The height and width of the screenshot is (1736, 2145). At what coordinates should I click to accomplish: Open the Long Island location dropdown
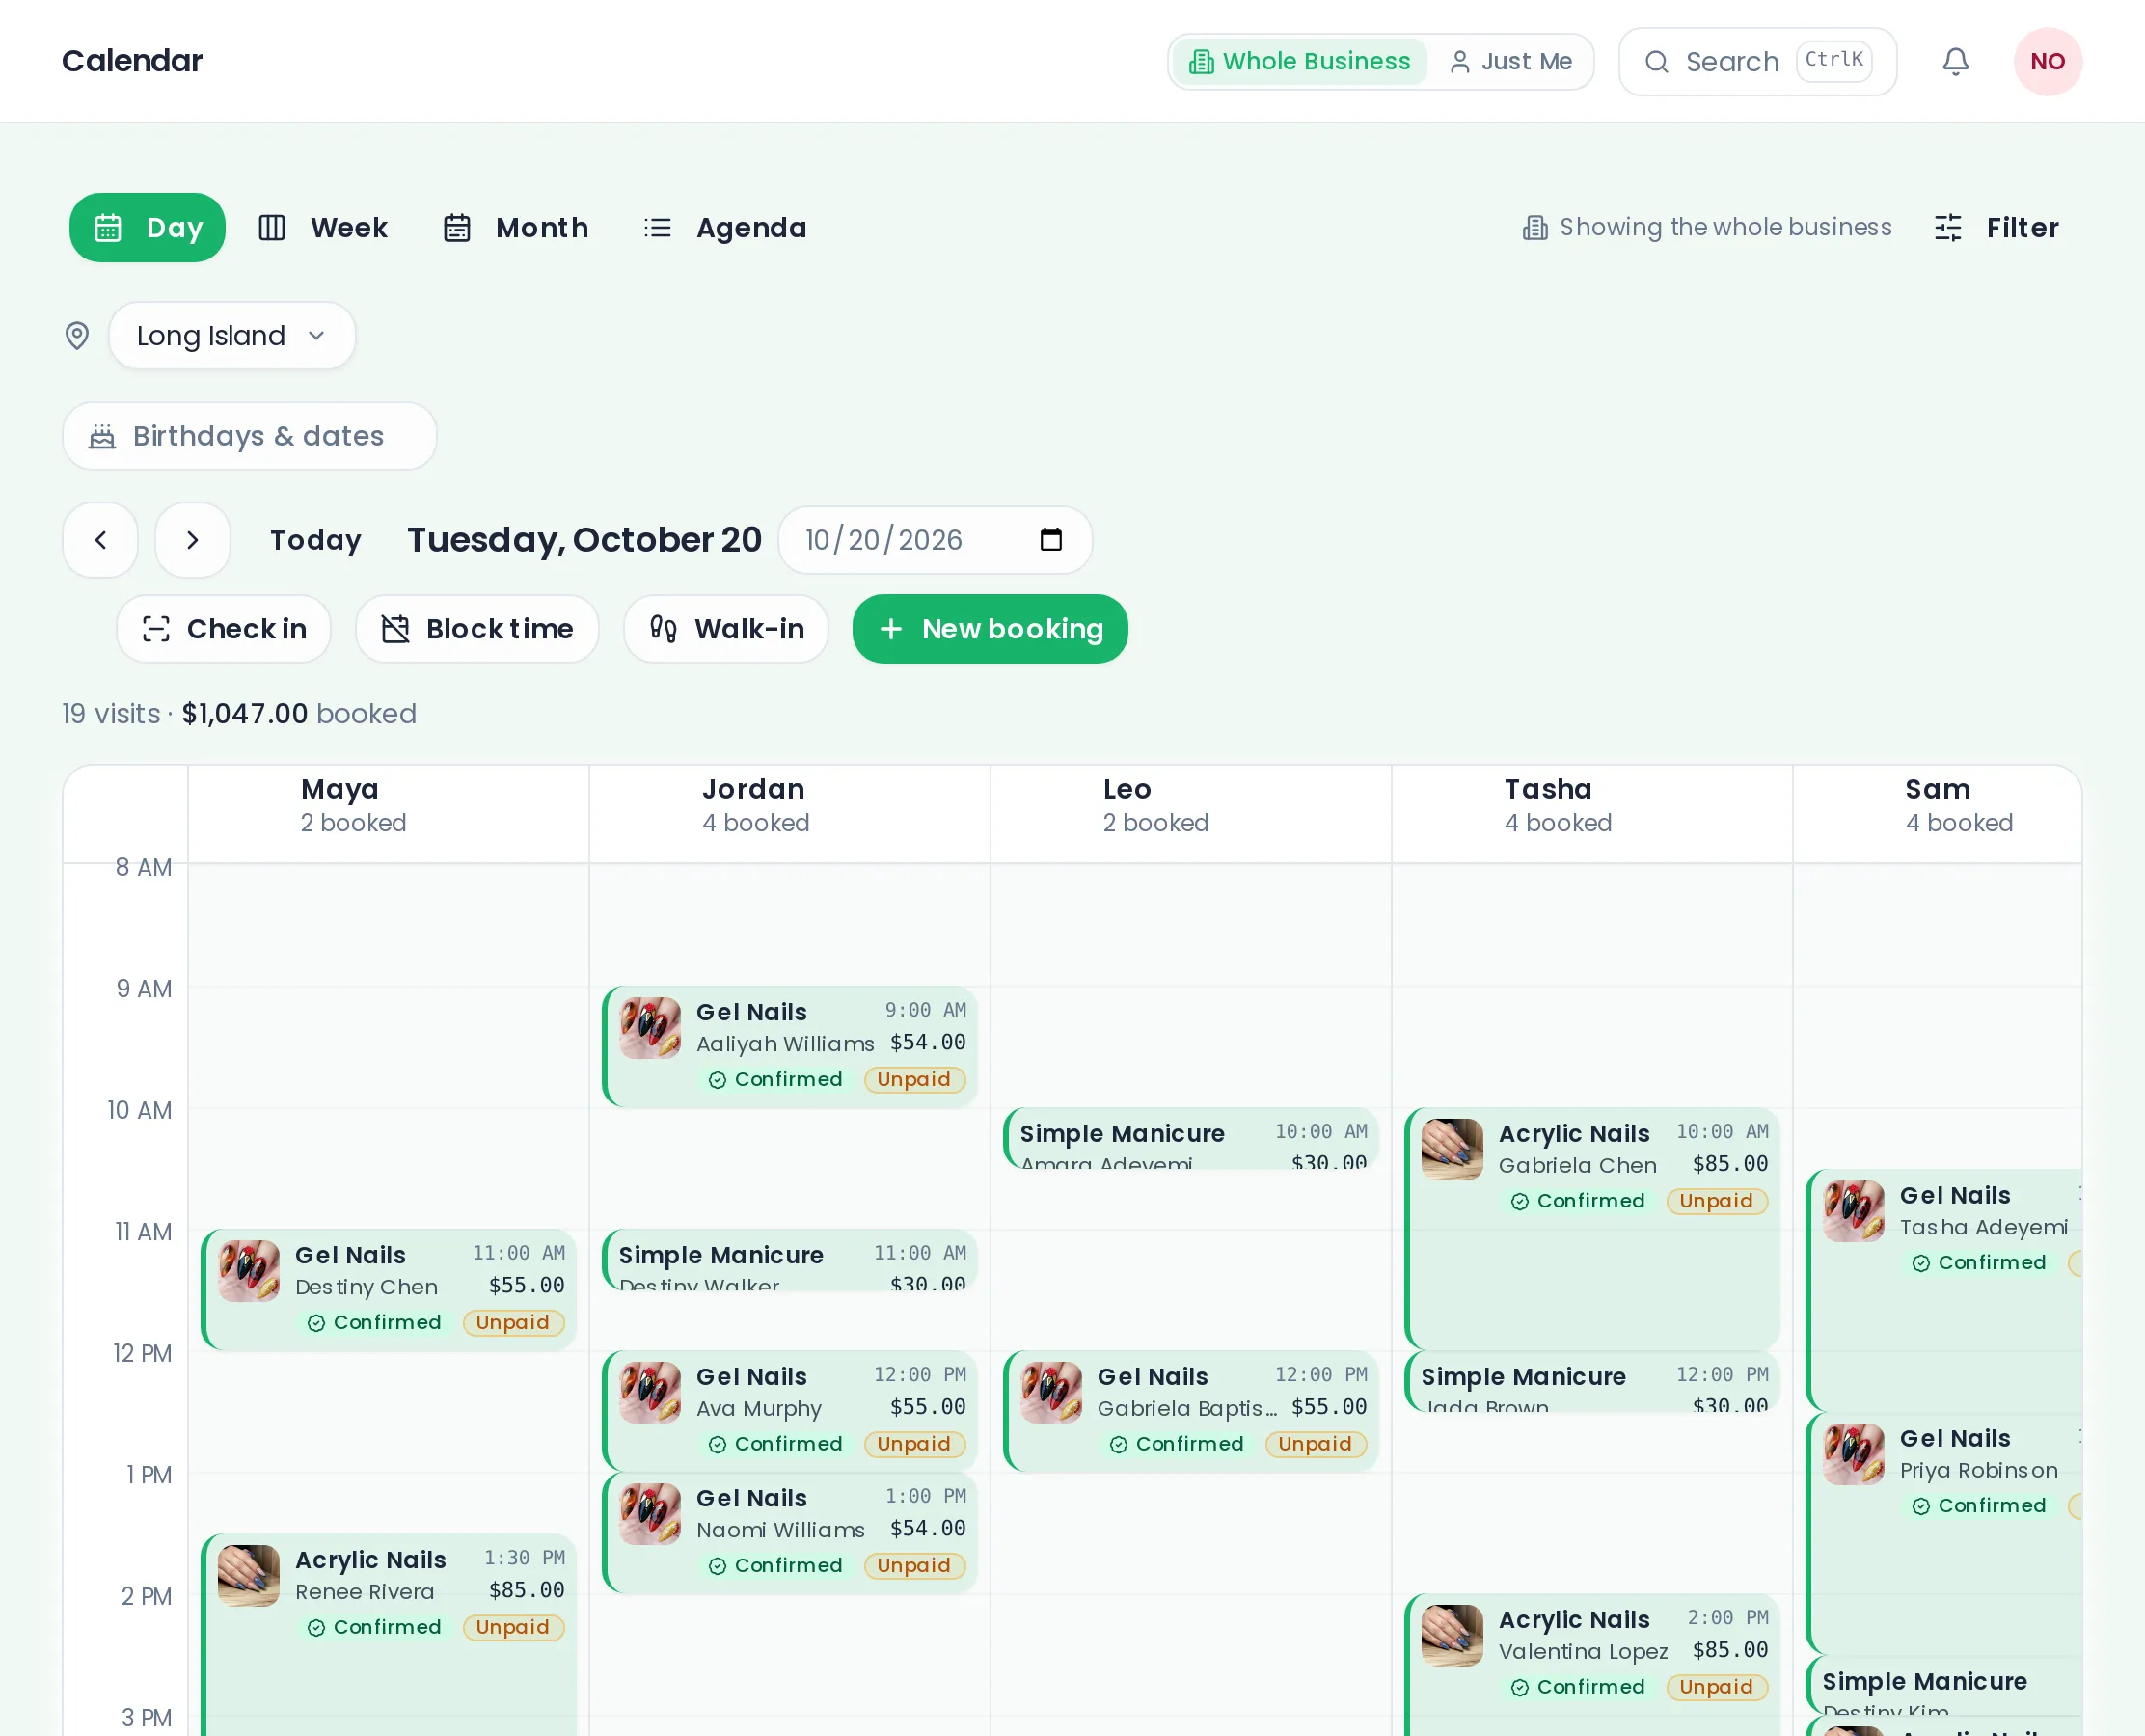(x=232, y=336)
